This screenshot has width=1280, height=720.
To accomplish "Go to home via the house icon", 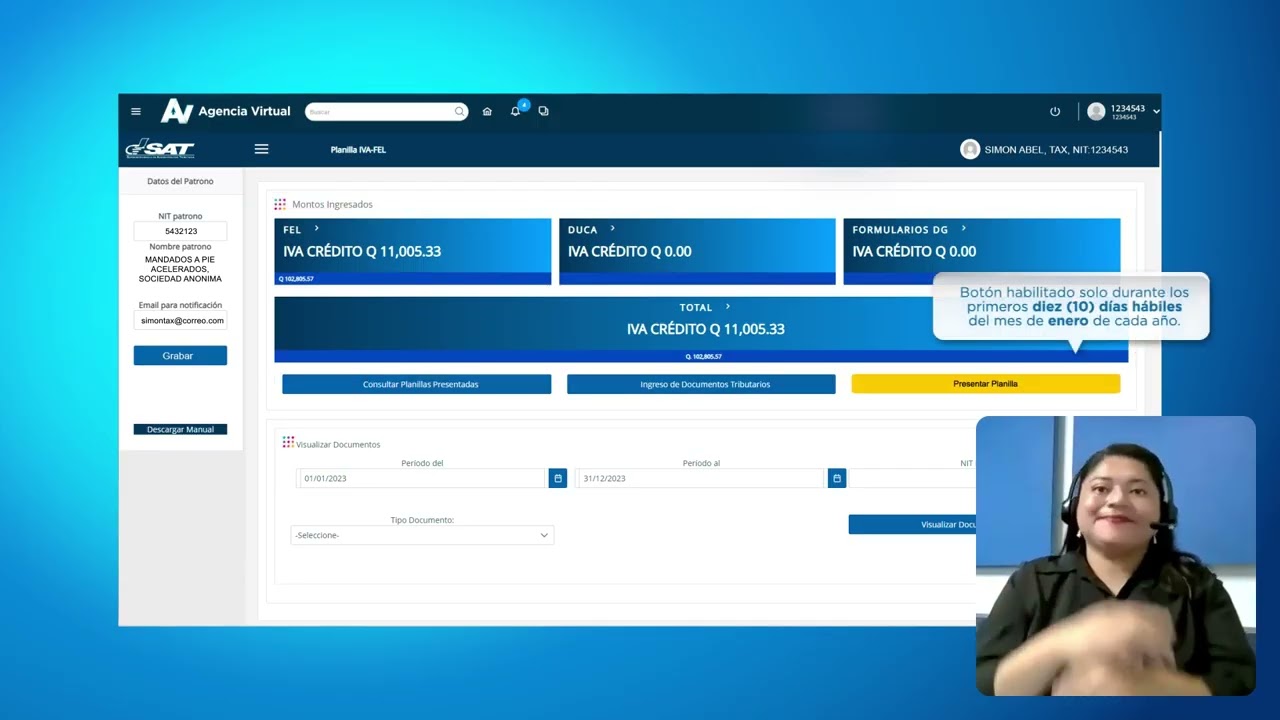I will (487, 111).
